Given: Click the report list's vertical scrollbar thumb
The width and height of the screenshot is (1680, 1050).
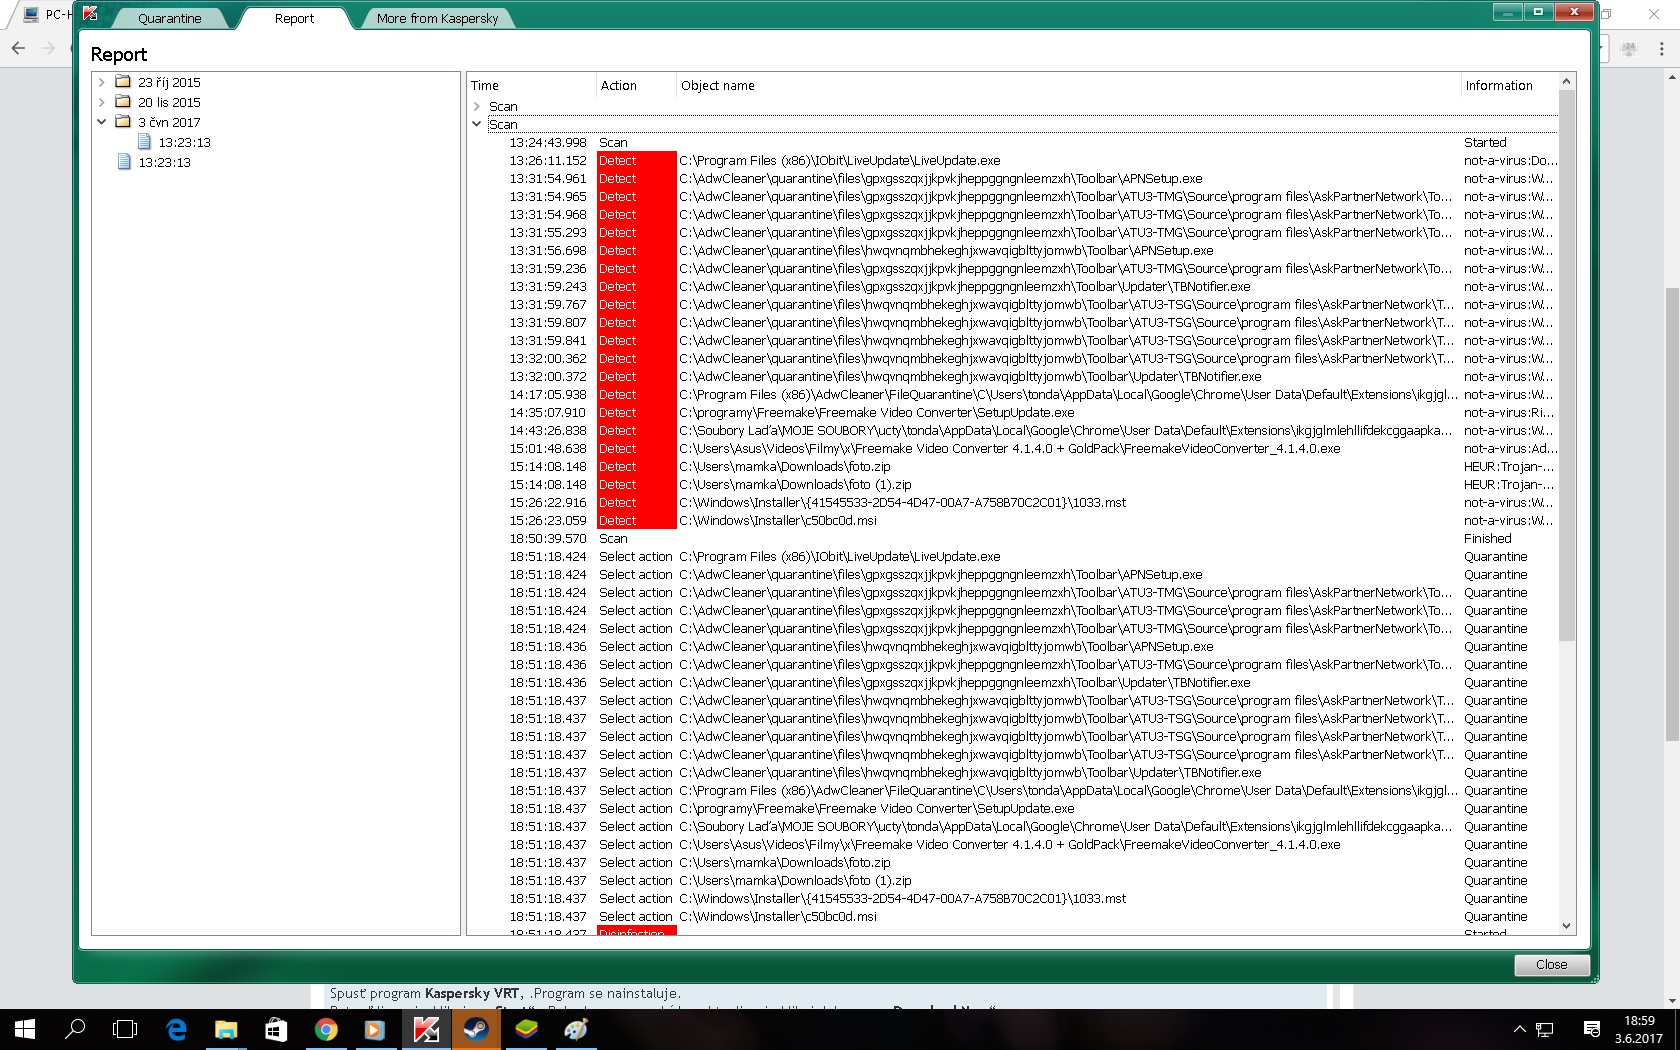Looking at the screenshot, I should point(1567,365).
